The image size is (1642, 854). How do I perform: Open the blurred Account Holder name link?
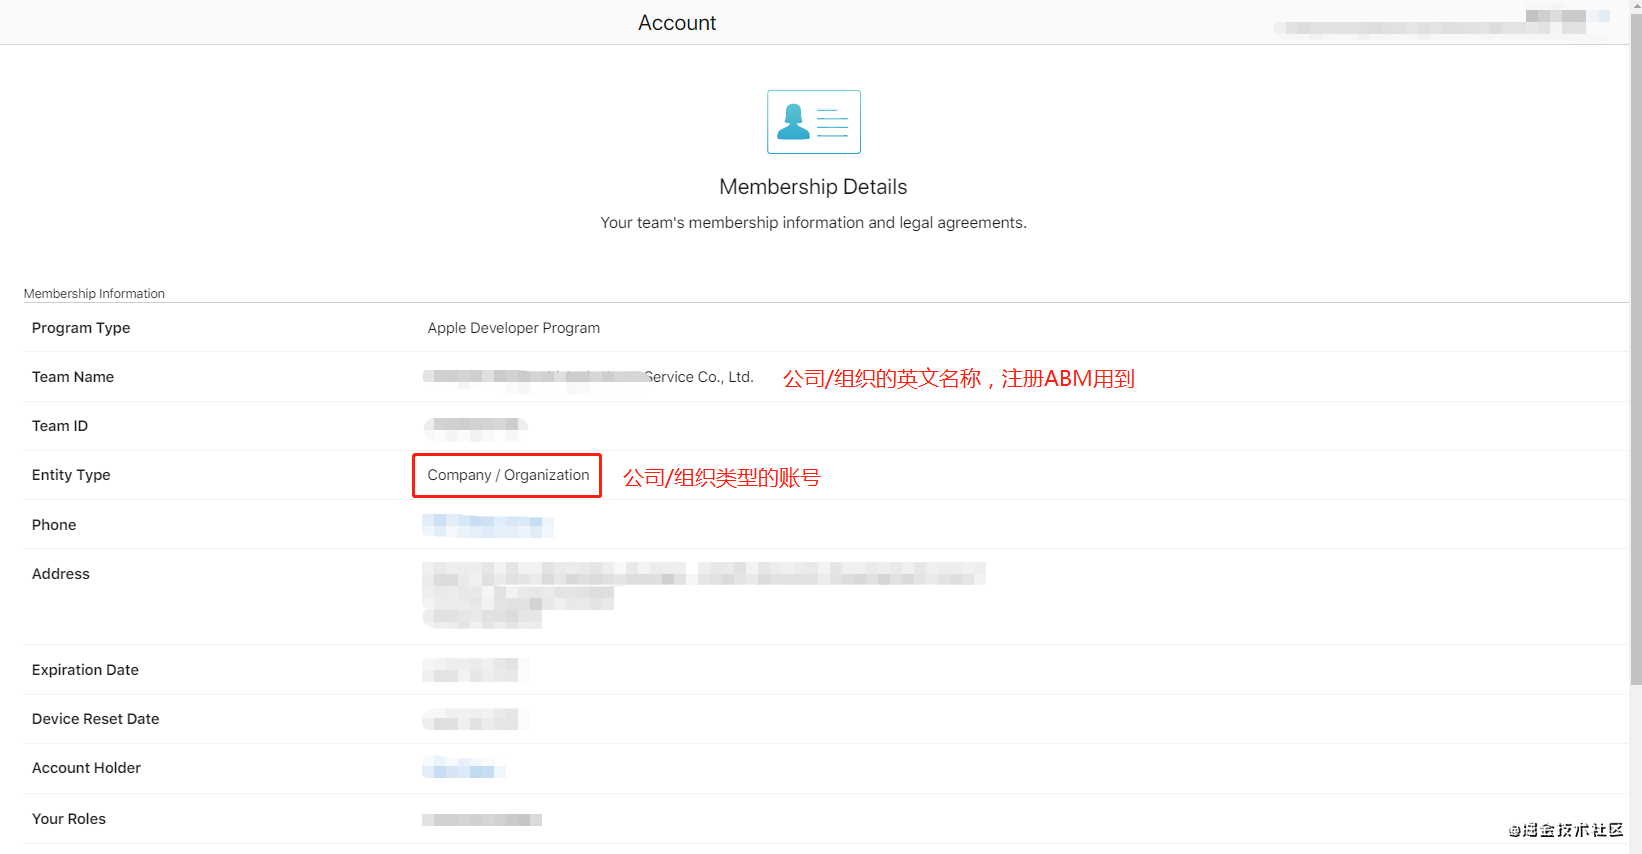(463, 768)
